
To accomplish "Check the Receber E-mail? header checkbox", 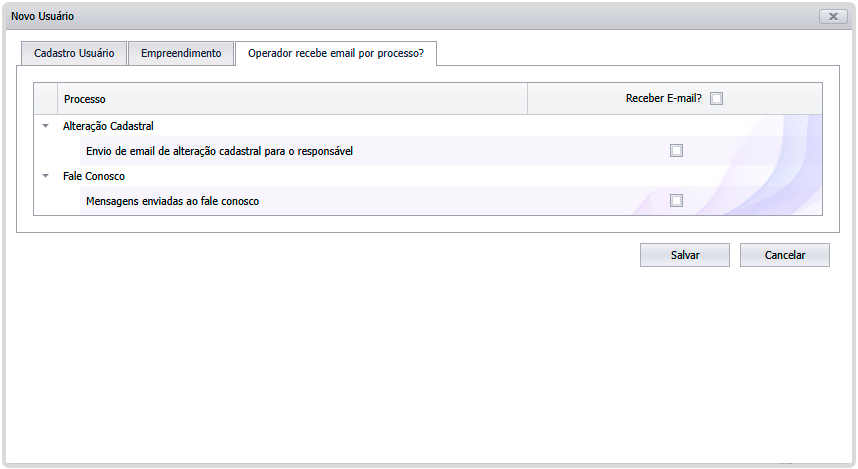I will click(717, 99).
